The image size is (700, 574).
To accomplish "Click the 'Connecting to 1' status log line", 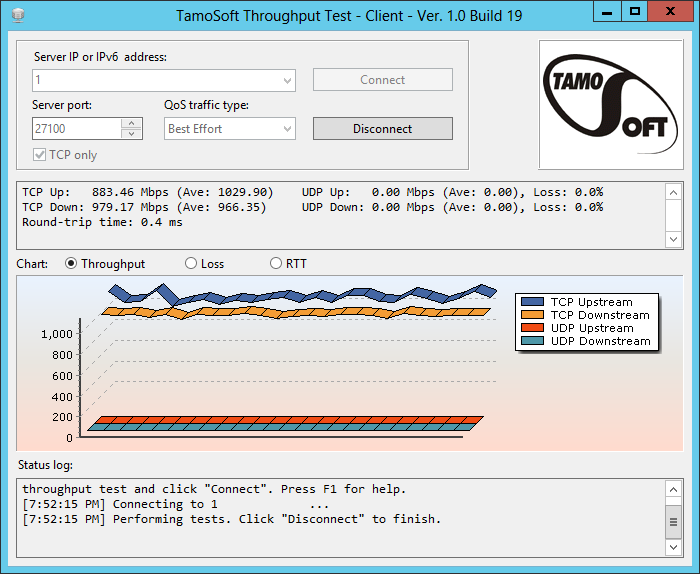I will tap(175, 504).
